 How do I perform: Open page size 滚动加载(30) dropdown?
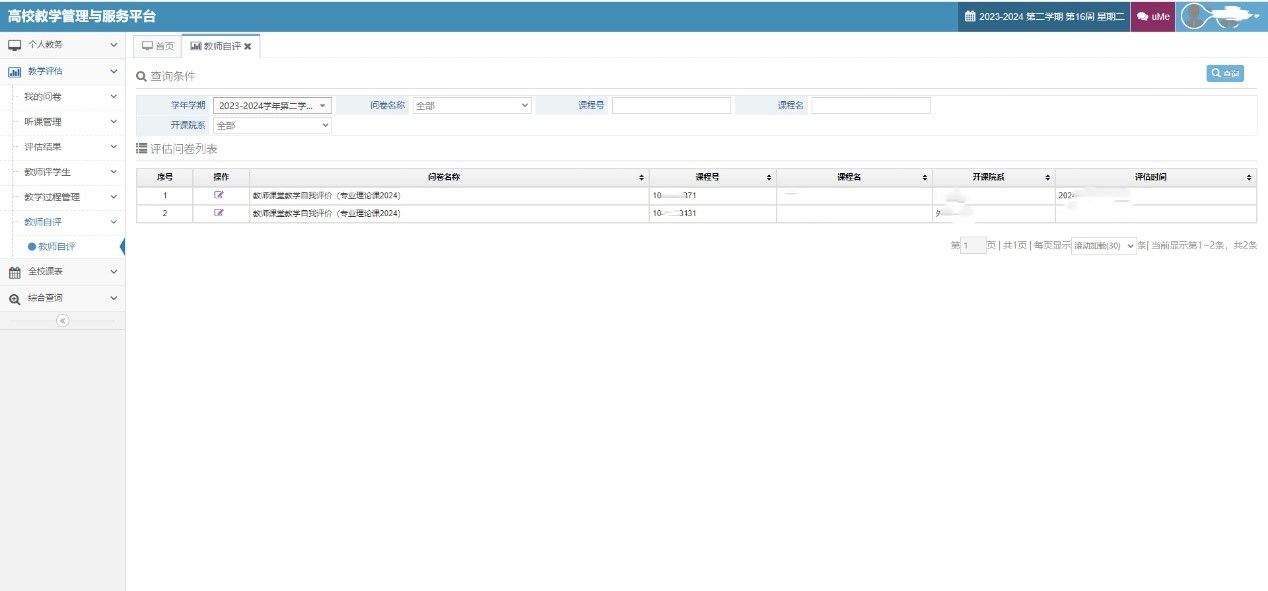(x=1104, y=245)
